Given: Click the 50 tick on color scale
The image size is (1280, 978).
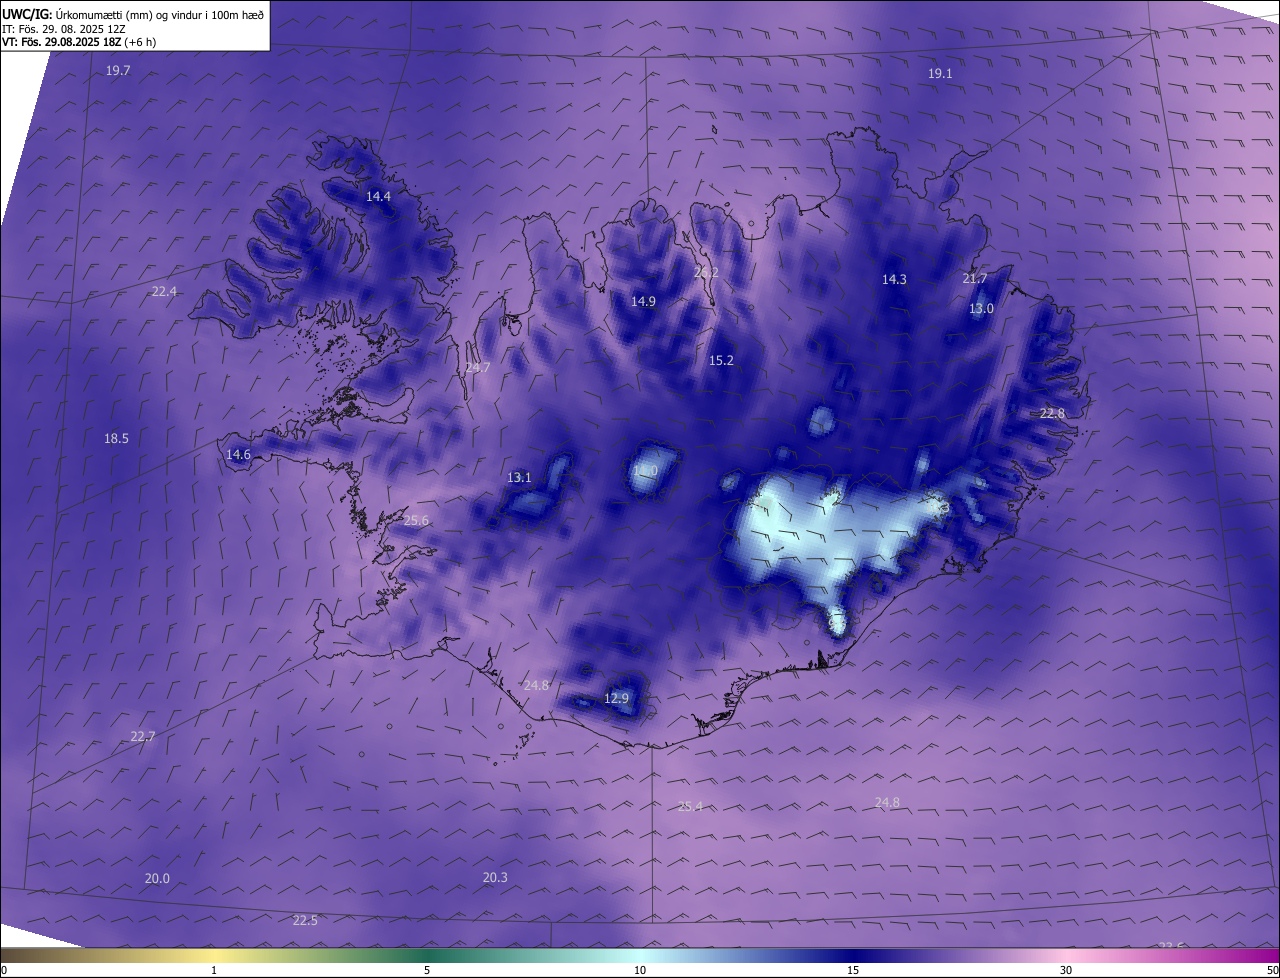Looking at the screenshot, I should (1272, 971).
